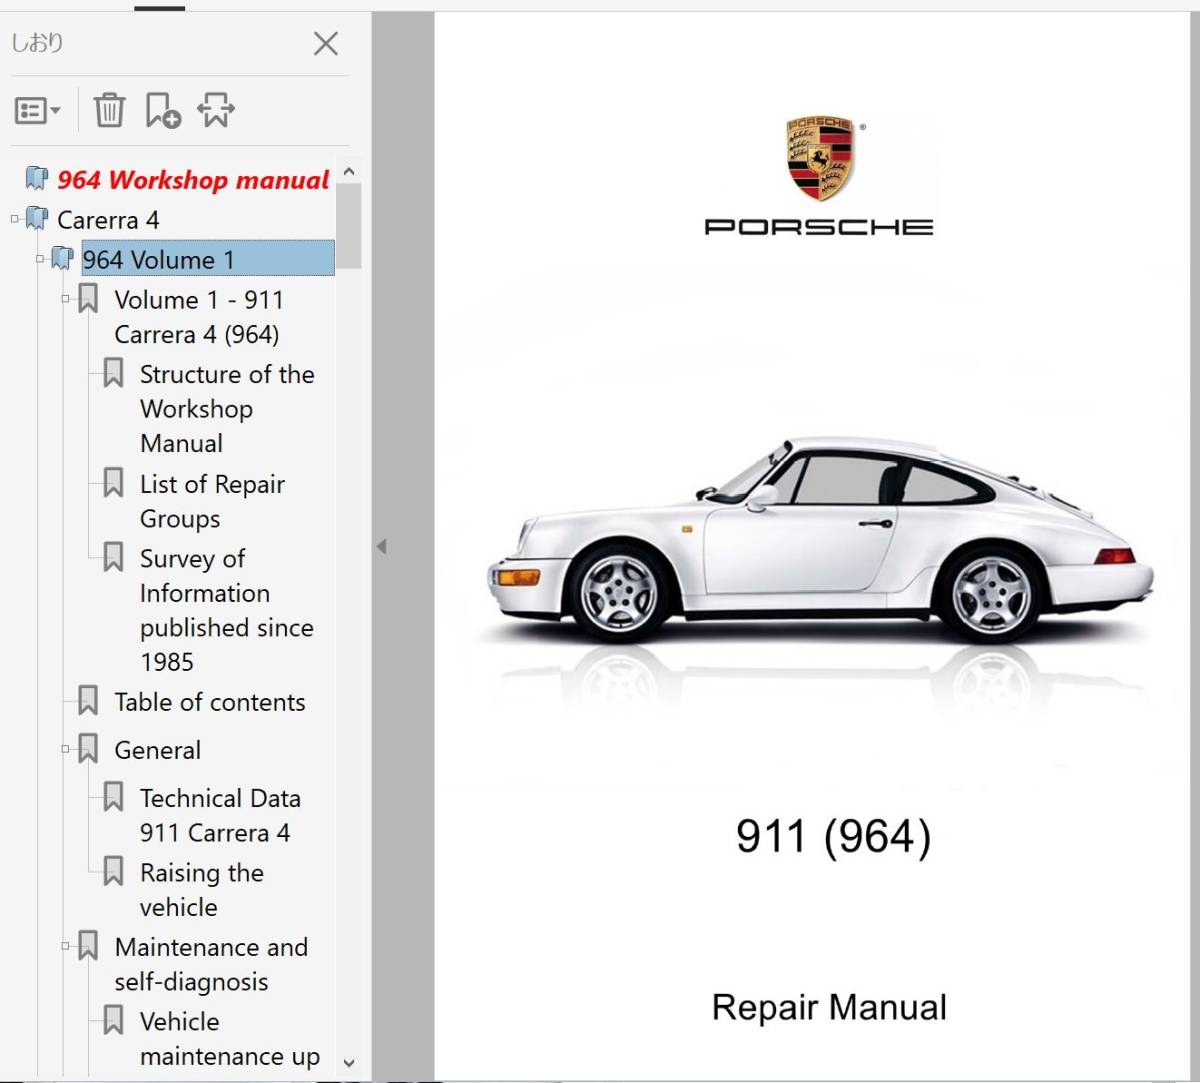
Task: Collapse 'Maintenance and self-diagnosis' node
Action: [66, 945]
